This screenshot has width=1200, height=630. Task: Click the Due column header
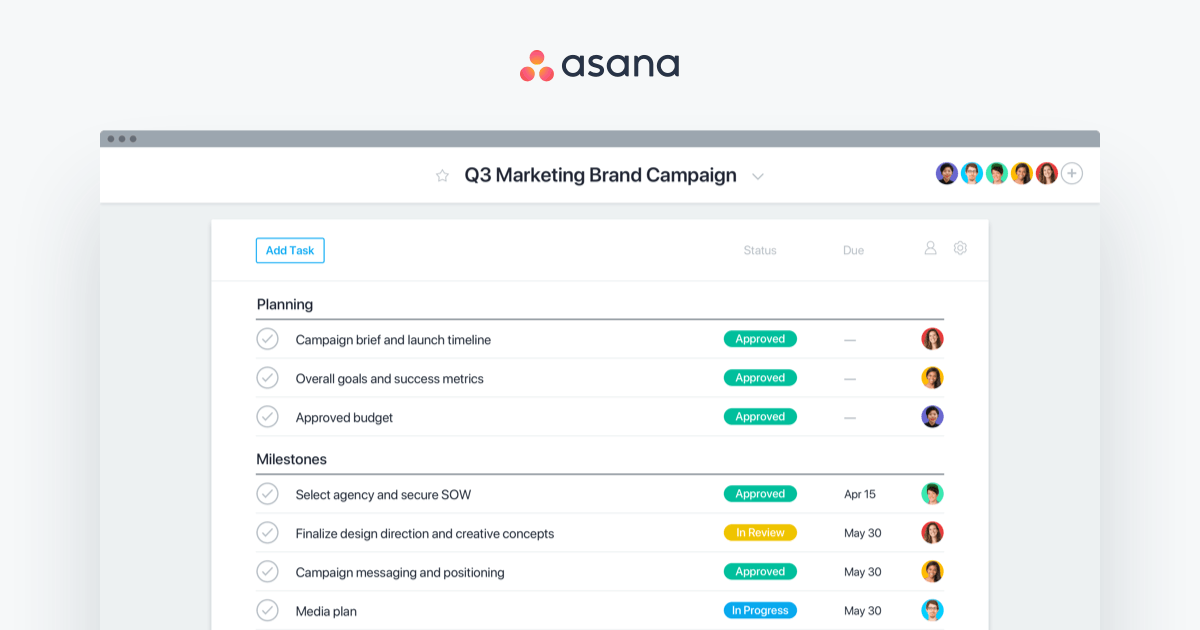click(x=853, y=250)
